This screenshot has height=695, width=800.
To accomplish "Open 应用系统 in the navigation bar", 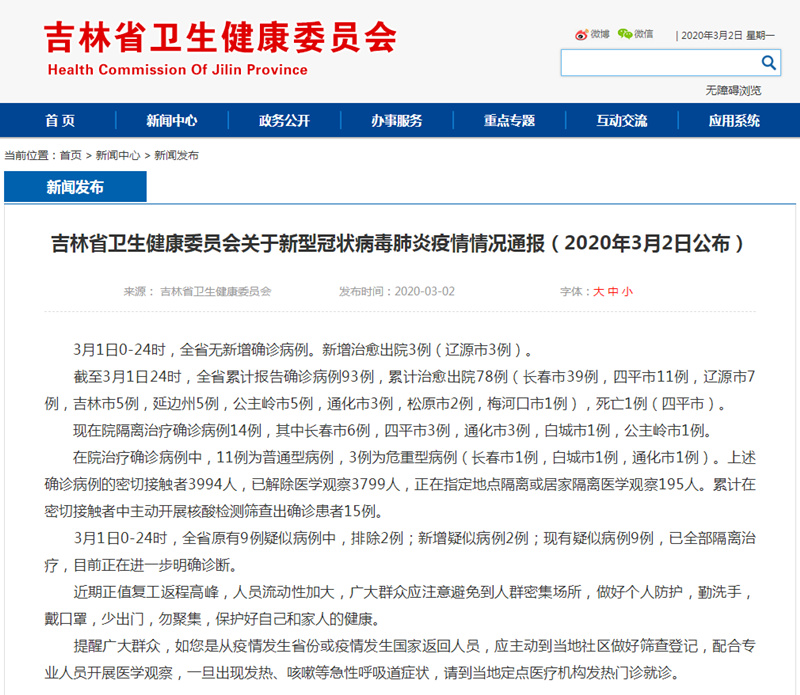I will click(x=734, y=121).
